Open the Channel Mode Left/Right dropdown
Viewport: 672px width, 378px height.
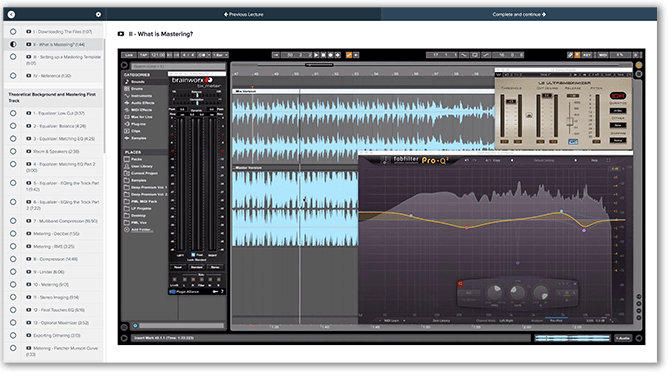click(506, 321)
